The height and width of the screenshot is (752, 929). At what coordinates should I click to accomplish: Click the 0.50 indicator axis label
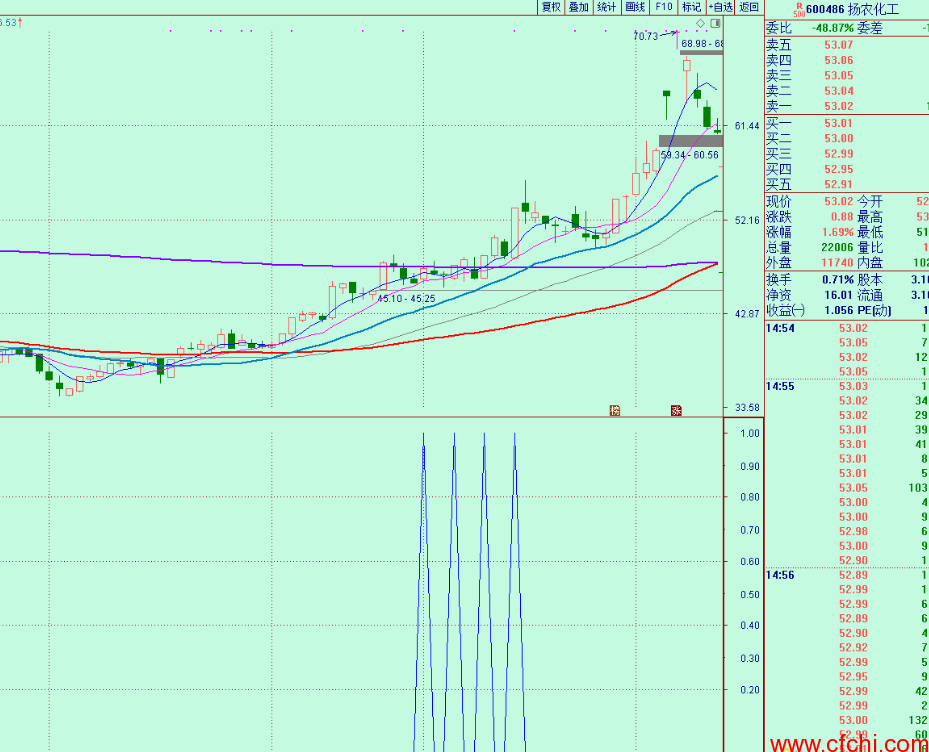[750, 595]
